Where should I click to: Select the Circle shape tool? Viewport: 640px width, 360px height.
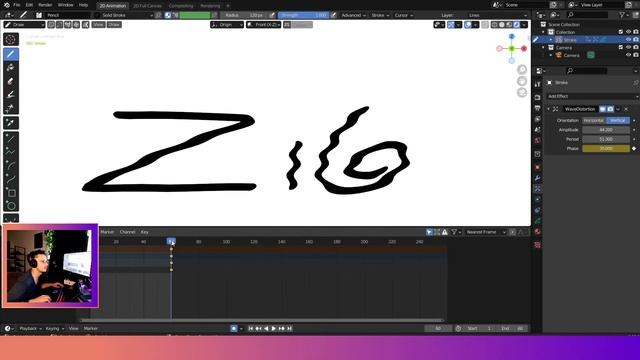(11, 206)
